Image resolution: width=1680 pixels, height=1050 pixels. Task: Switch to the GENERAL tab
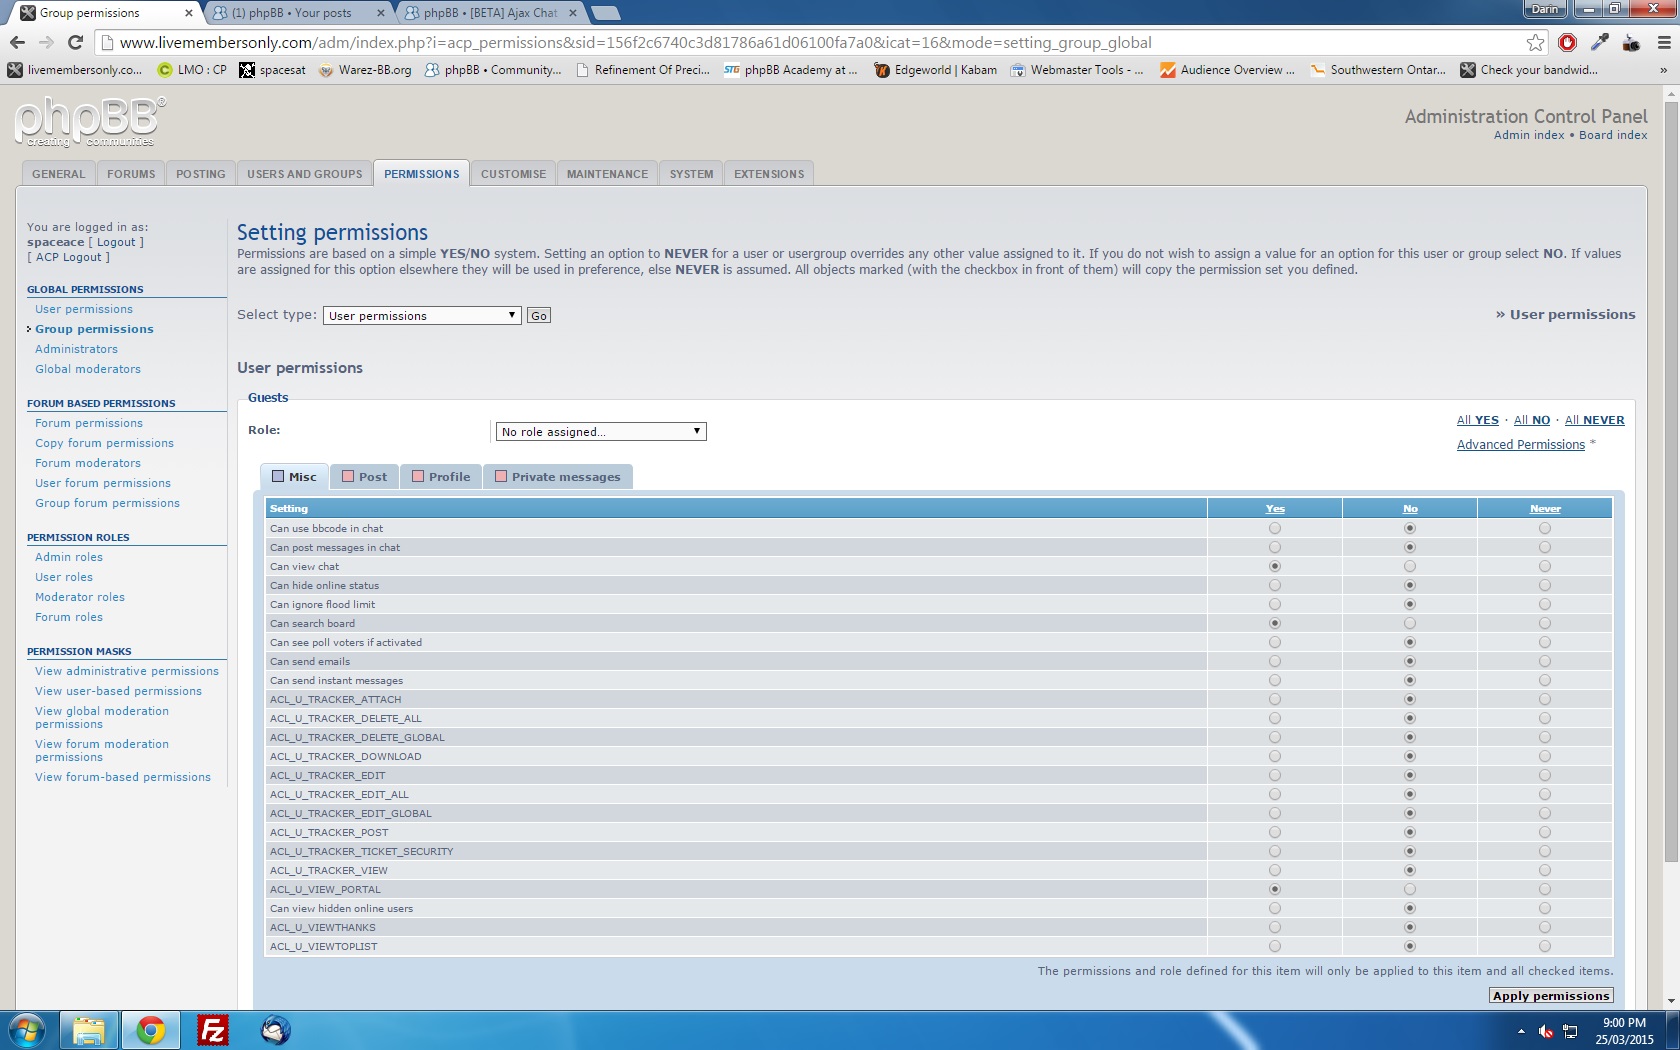(58, 174)
